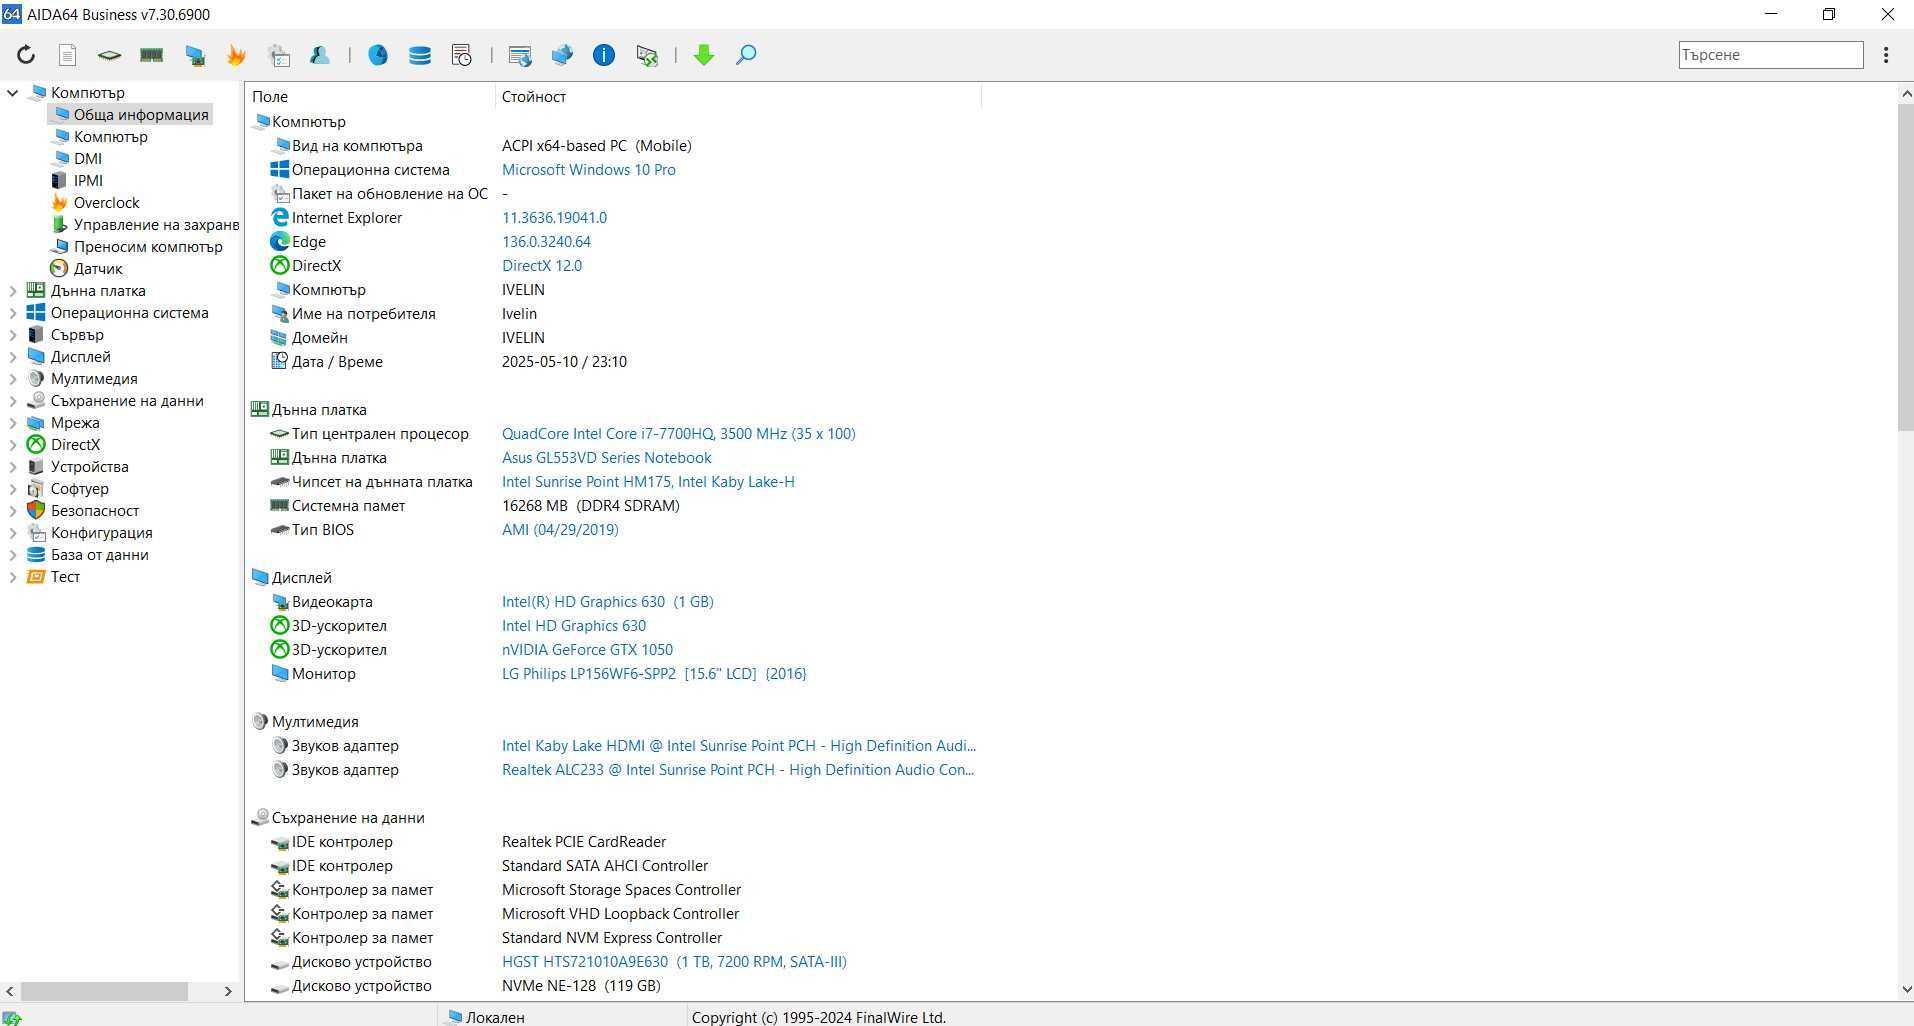Viewport: 1914px width, 1026px height.
Task: Expand the Софтуер tree node
Action: (13, 489)
